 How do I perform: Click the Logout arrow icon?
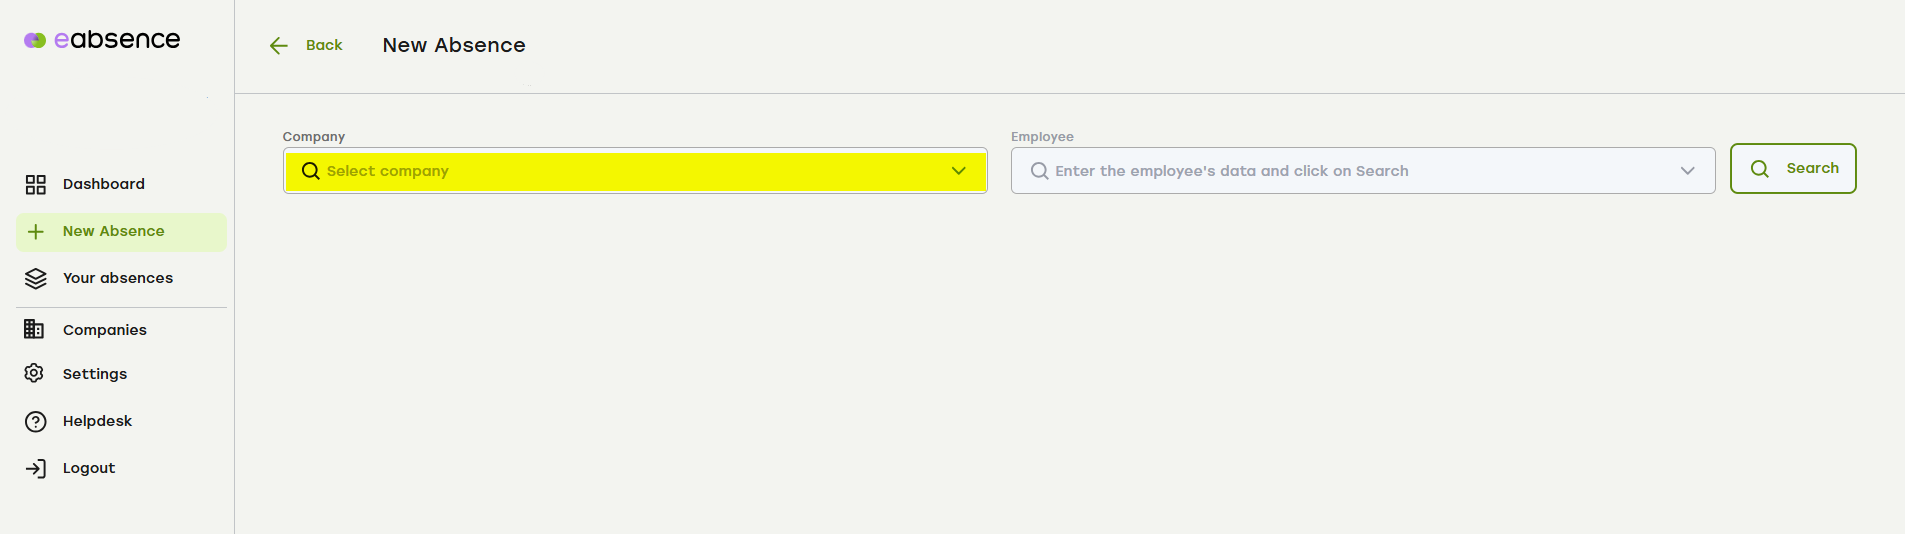pyautogui.click(x=36, y=469)
